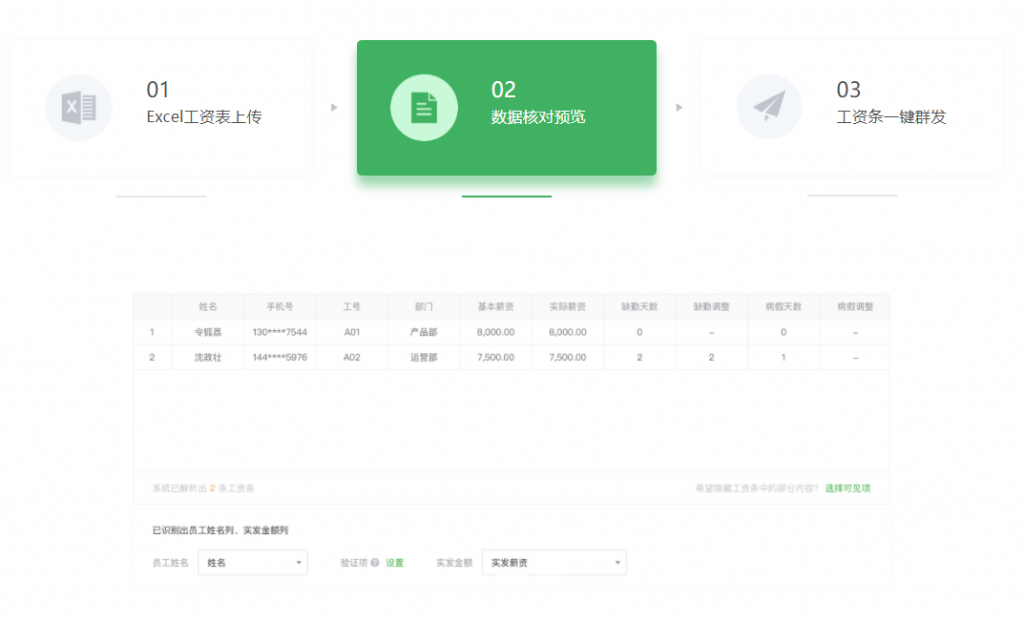Click the 基本薪资 column header
This screenshot has height=622, width=1024.
coord(496,306)
